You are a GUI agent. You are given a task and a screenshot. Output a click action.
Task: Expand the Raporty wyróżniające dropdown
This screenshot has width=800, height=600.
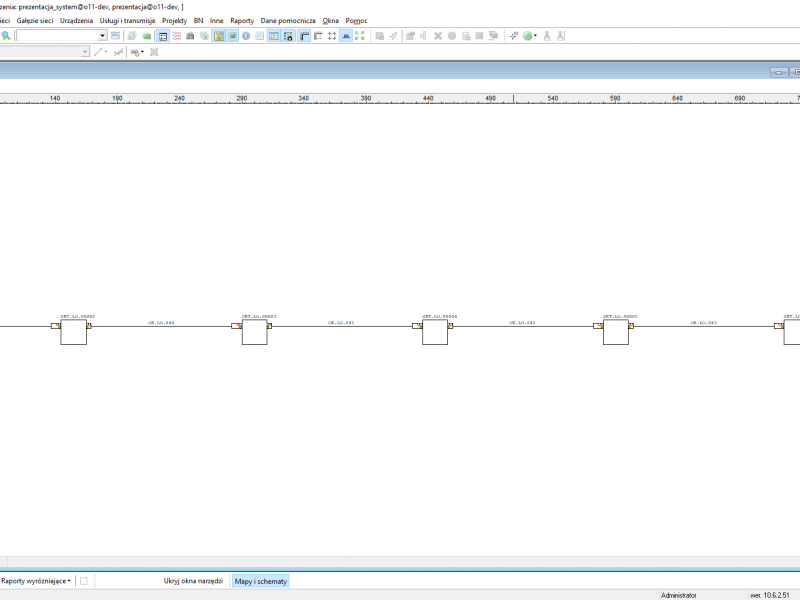point(36,581)
